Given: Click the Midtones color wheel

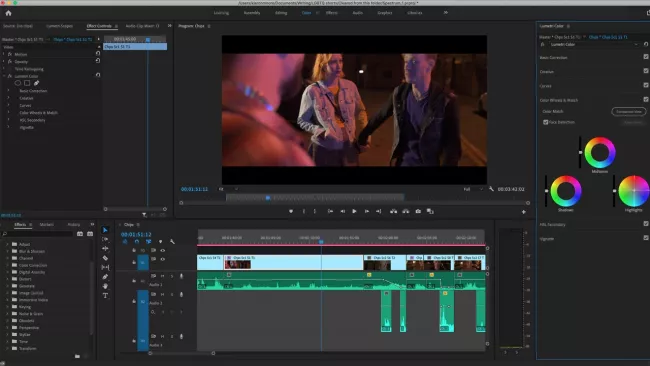Looking at the screenshot, I should [600, 153].
